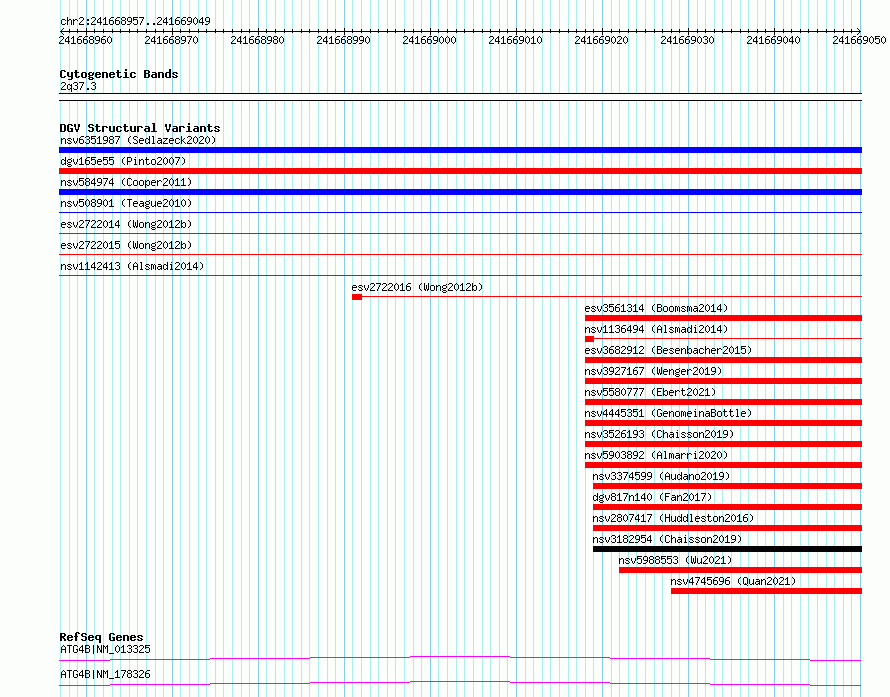
Task: Open esv2722016 (Wong2012b) variant label
Action: [417, 287]
